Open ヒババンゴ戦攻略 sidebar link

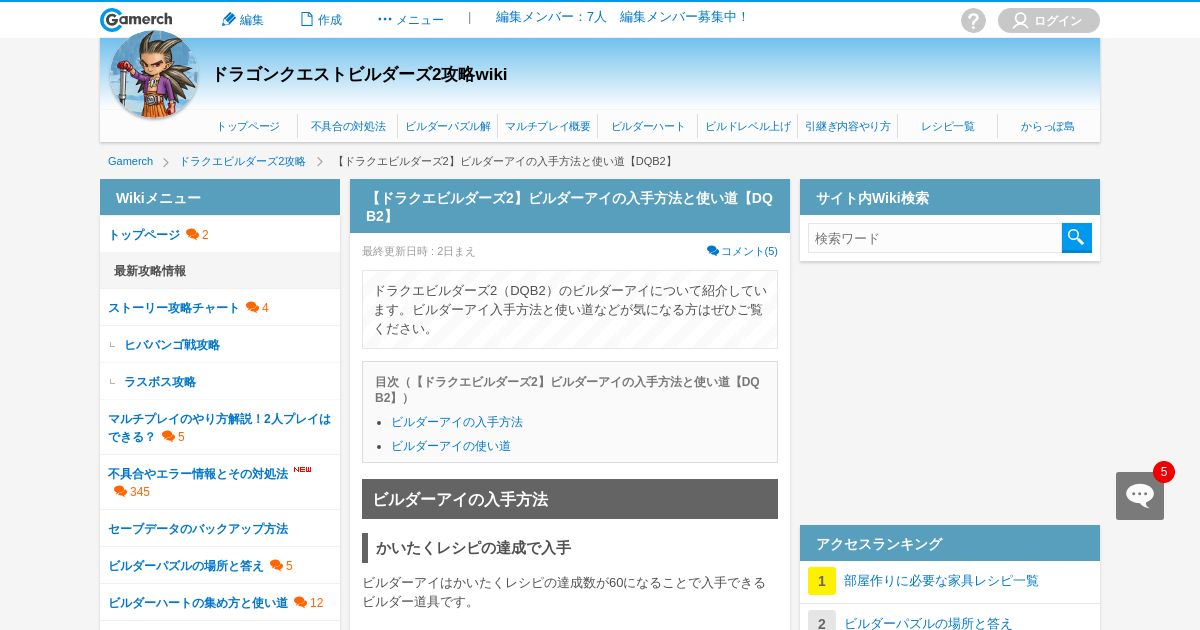click(x=172, y=345)
